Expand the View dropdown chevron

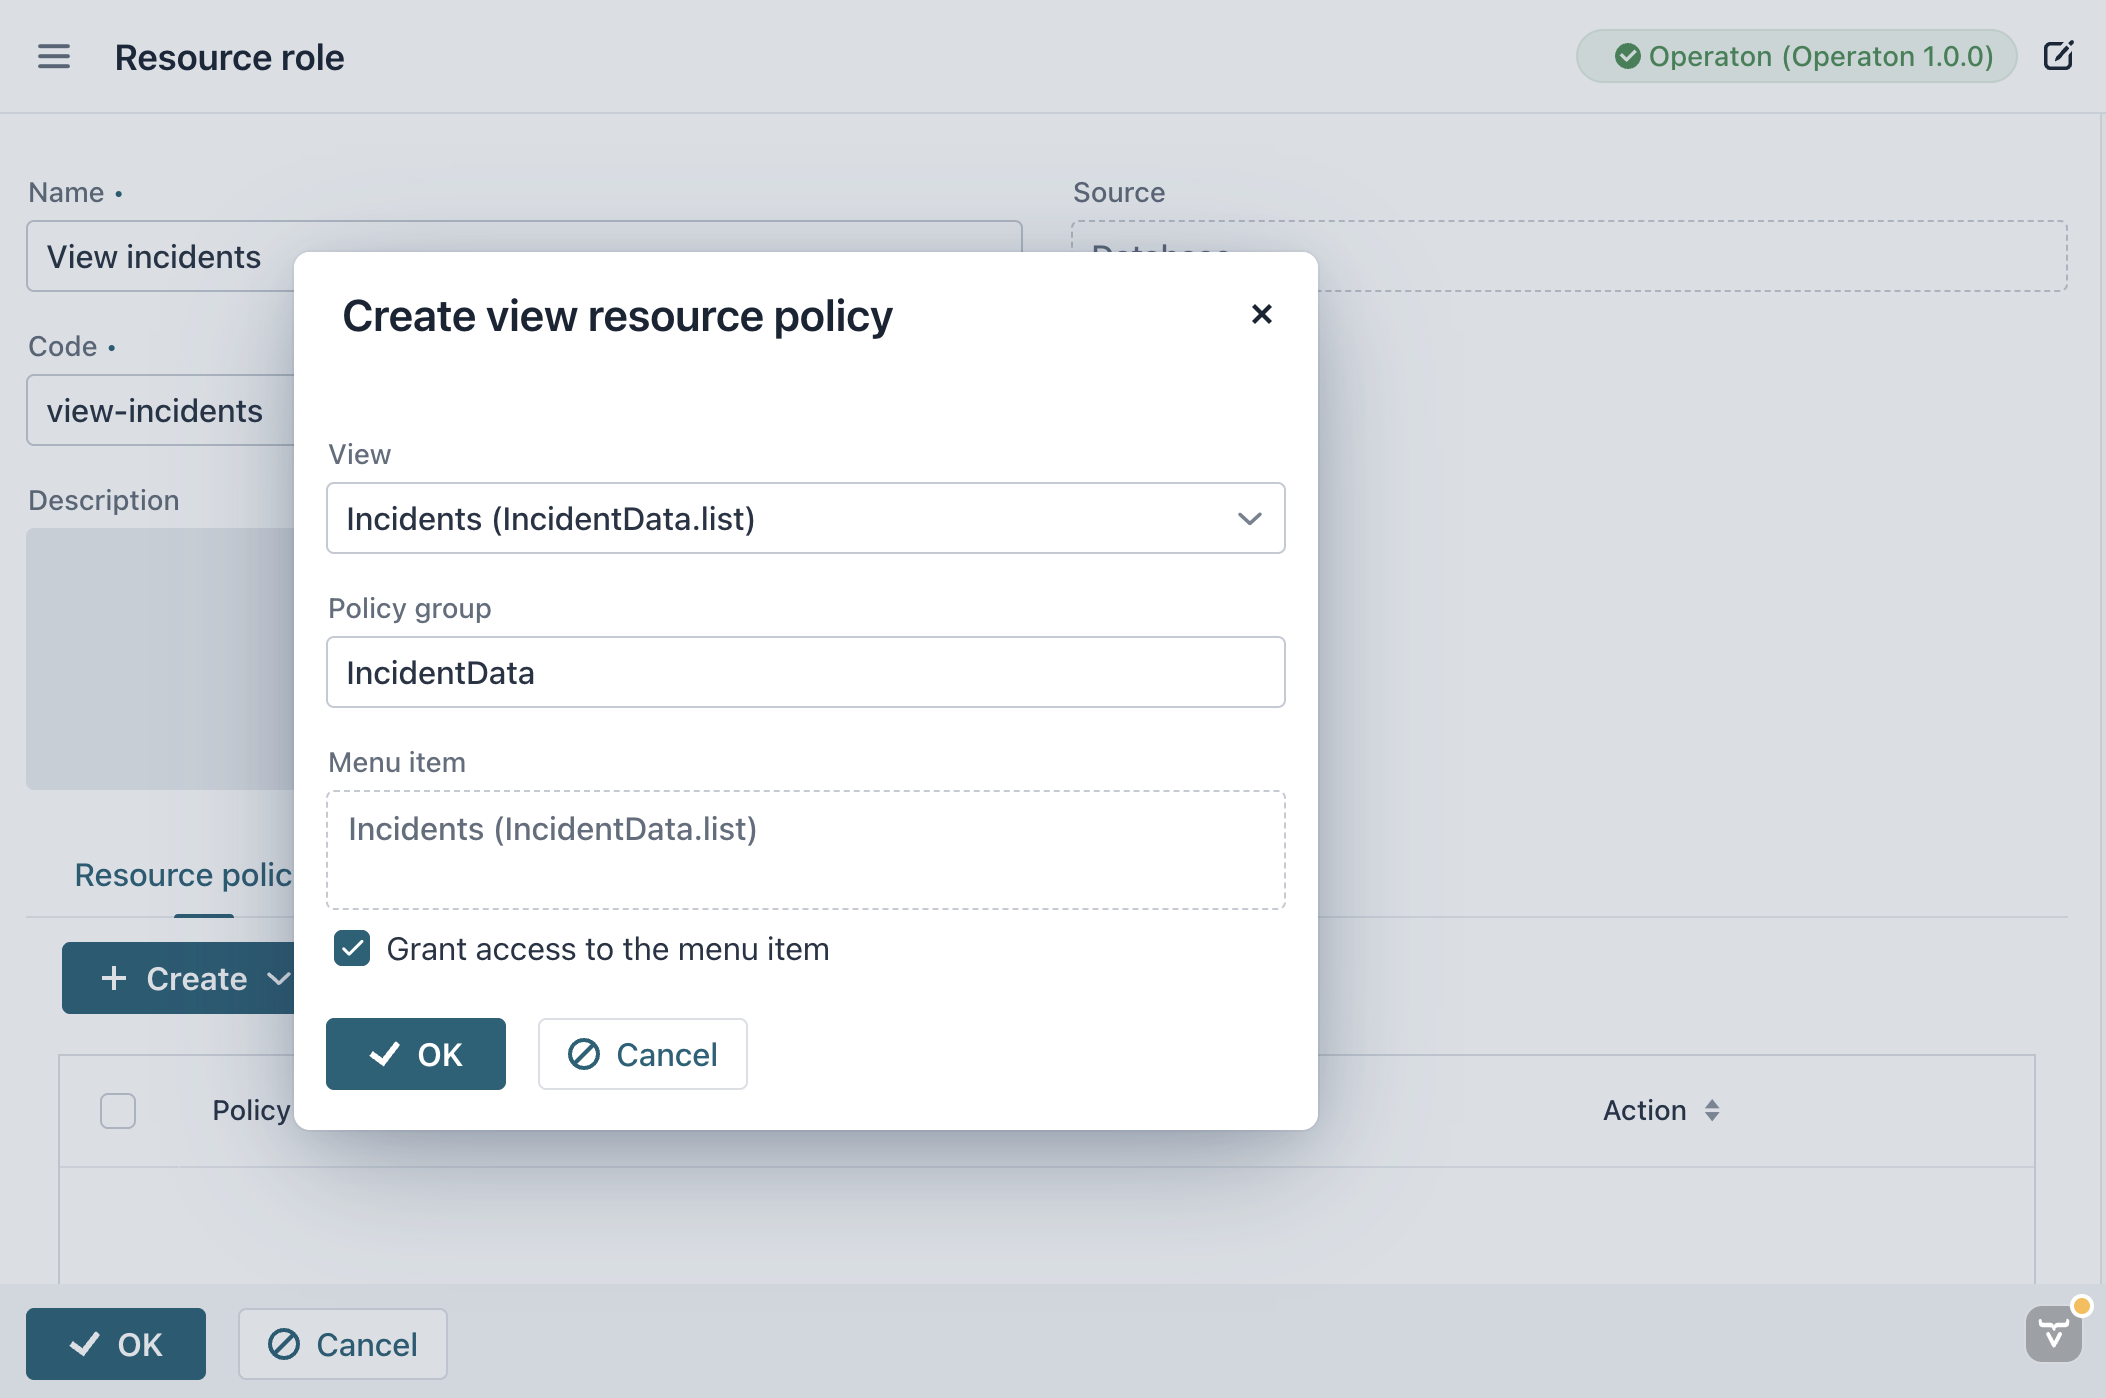tap(1249, 518)
